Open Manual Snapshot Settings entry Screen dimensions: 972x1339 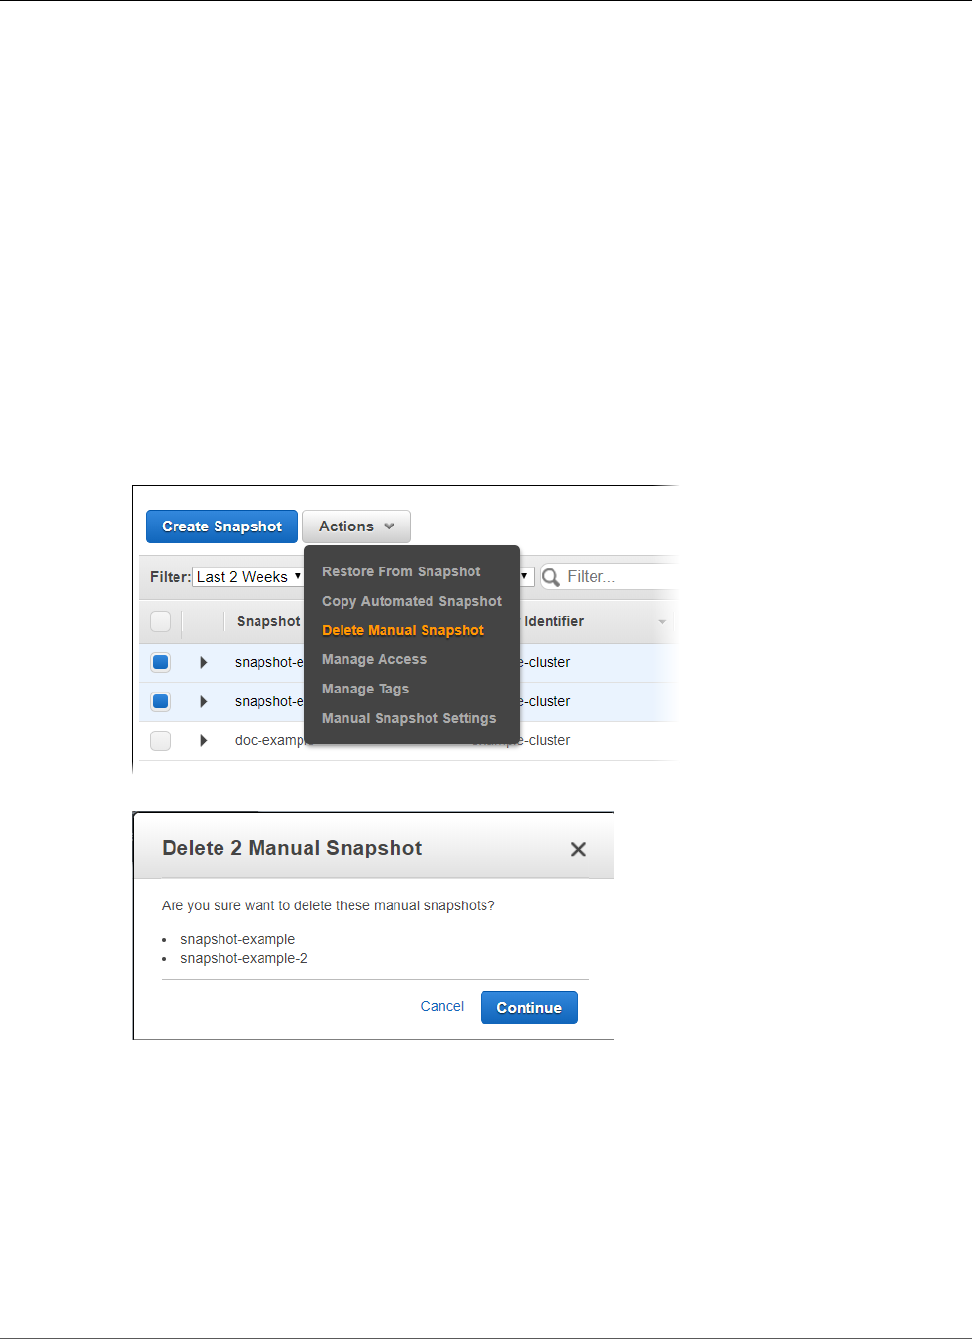409,718
